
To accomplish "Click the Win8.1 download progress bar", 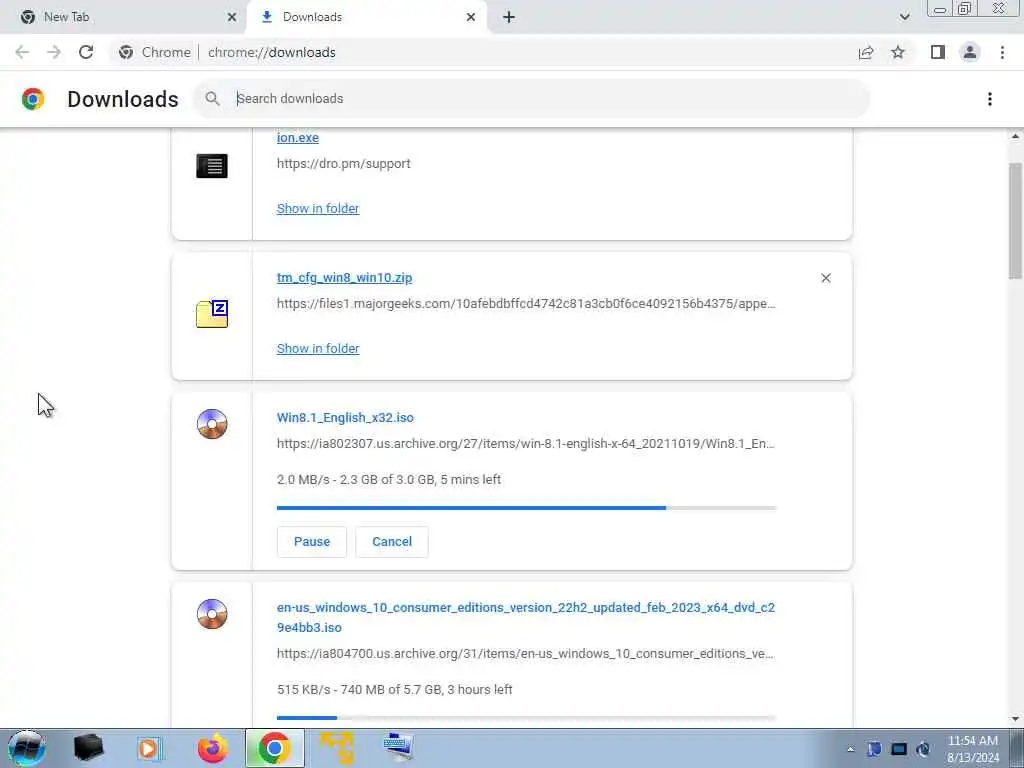I will [526, 507].
